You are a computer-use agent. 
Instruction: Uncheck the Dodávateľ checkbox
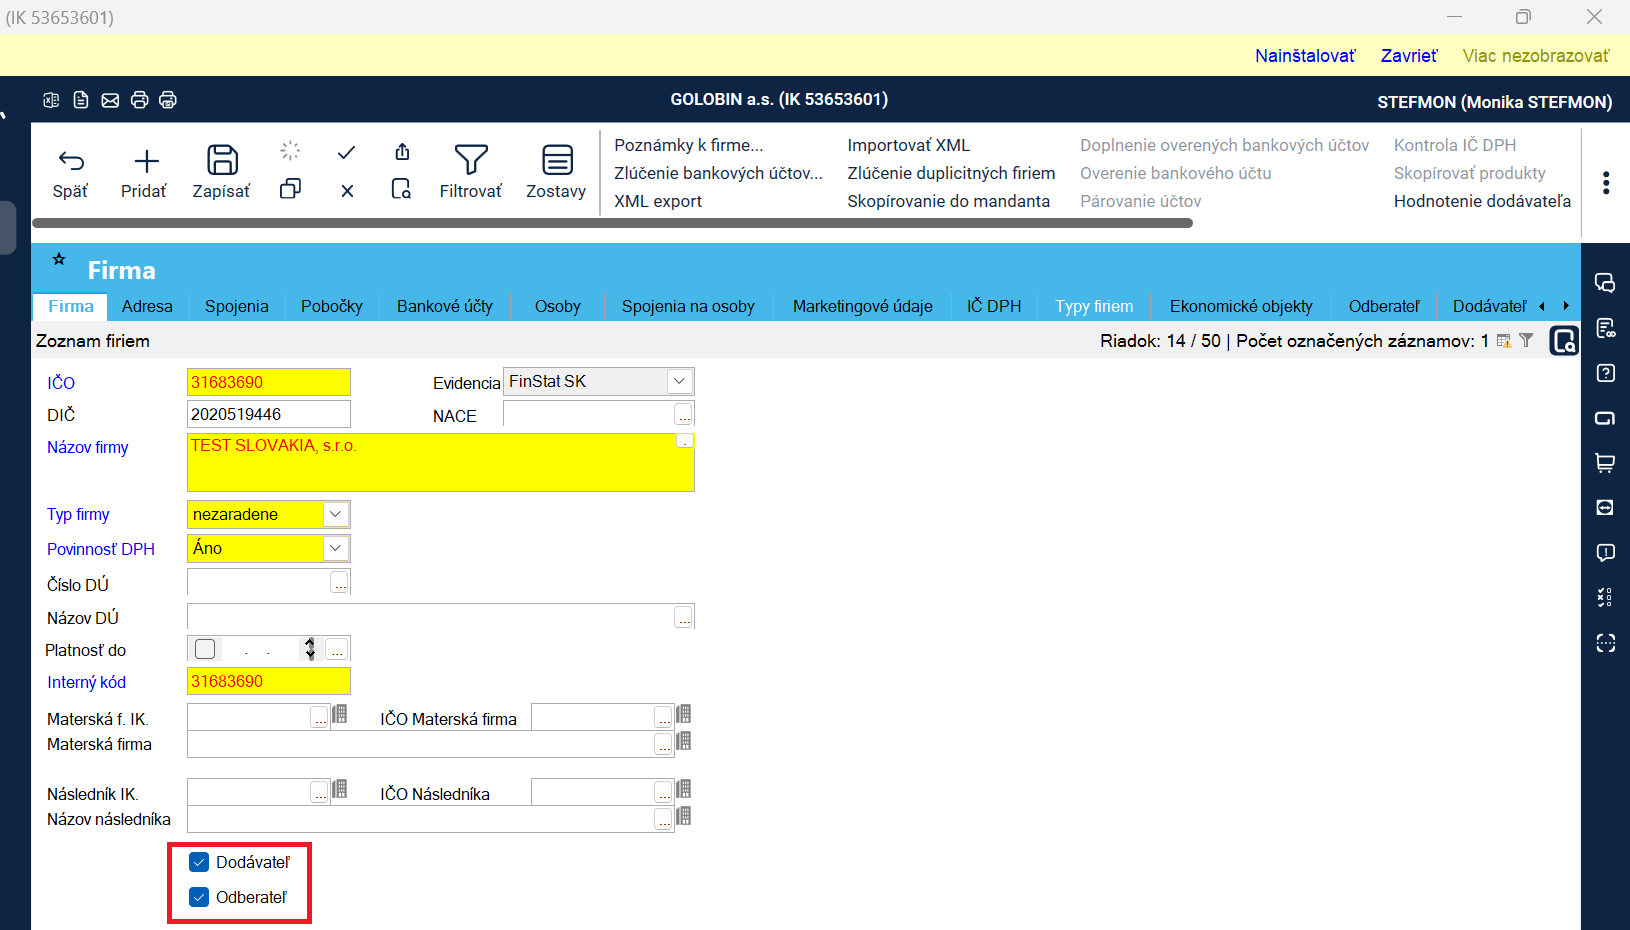click(199, 862)
